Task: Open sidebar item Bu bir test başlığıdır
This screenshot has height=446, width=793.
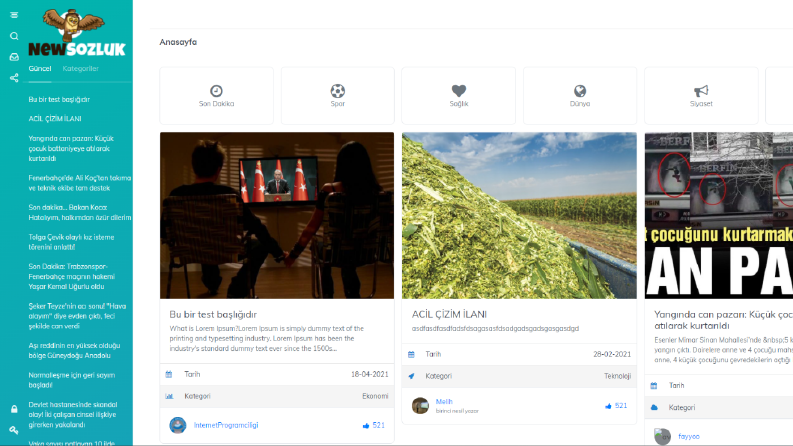Action: tap(59, 100)
